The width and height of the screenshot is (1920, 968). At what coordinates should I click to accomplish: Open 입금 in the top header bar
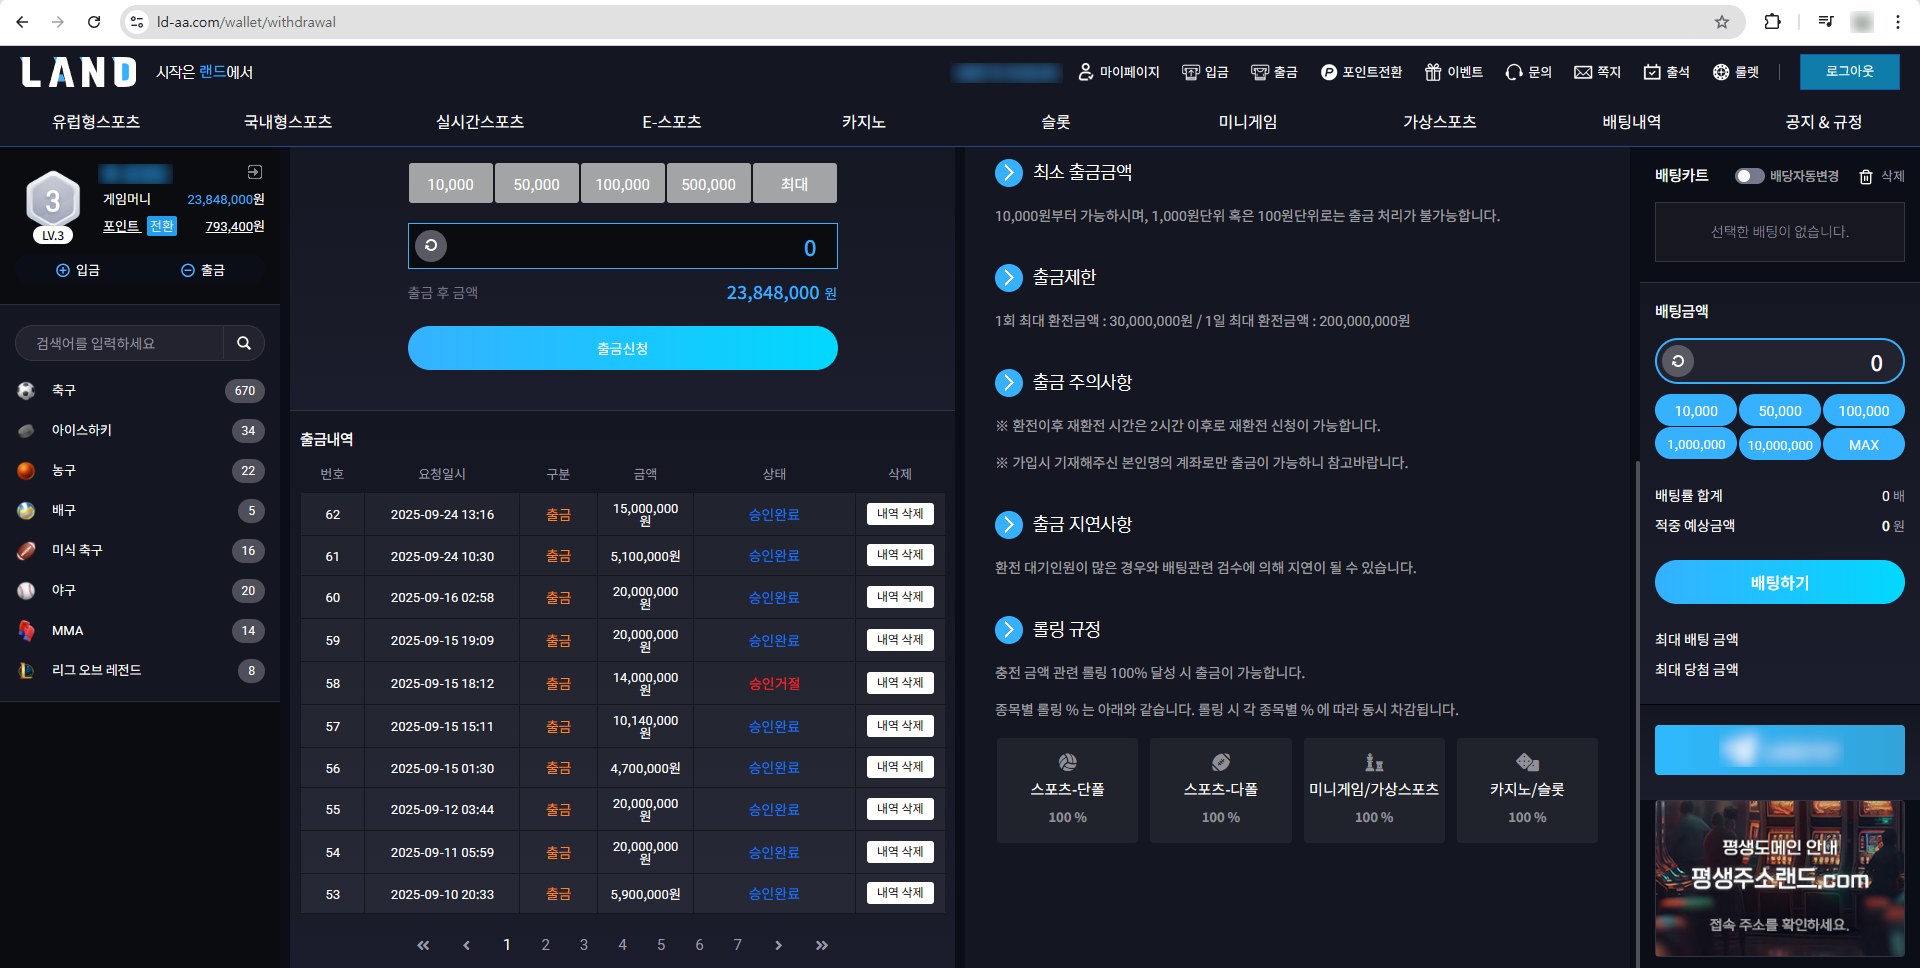coord(1205,72)
